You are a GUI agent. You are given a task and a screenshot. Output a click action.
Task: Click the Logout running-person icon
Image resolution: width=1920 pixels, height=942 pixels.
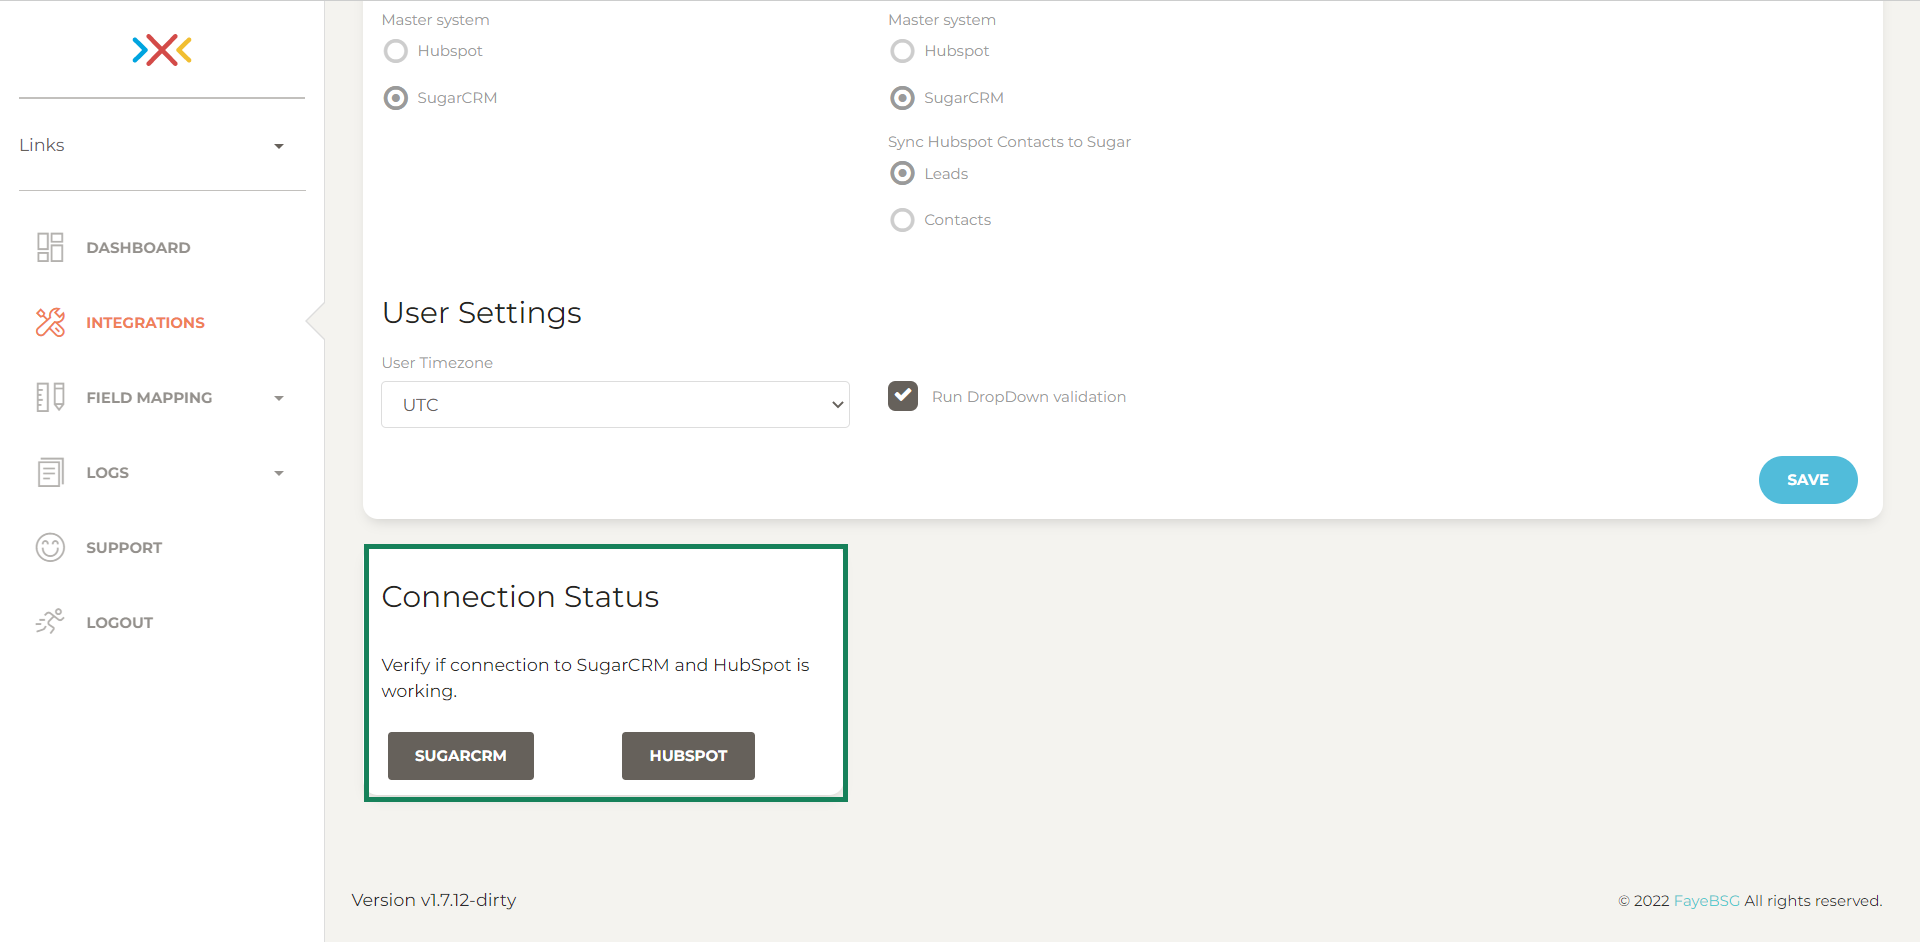[x=50, y=621]
